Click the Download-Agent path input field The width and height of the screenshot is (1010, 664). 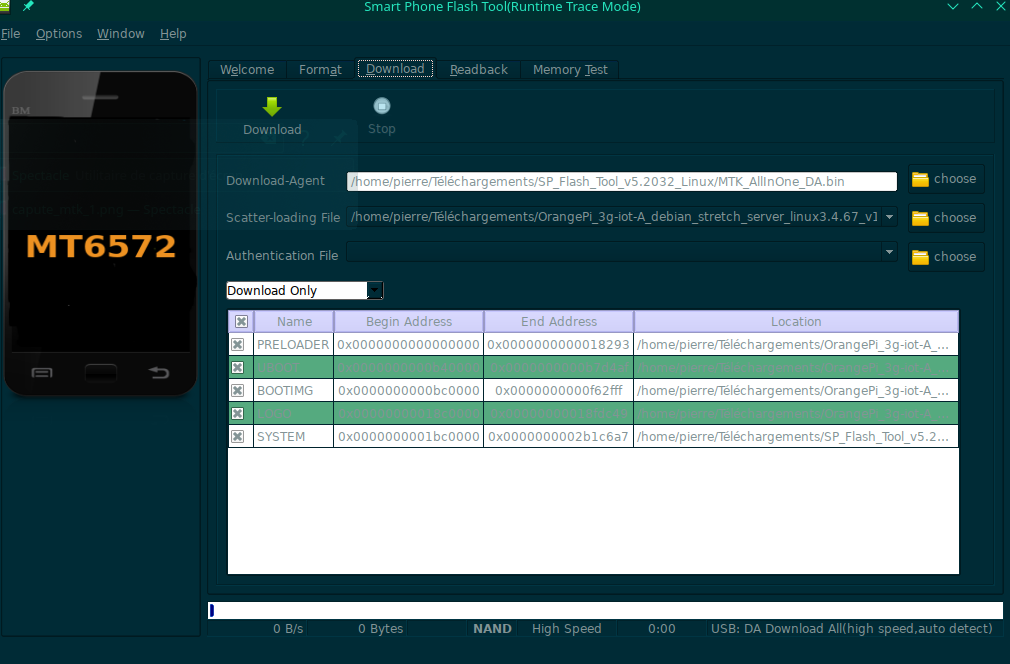pyautogui.click(x=621, y=182)
